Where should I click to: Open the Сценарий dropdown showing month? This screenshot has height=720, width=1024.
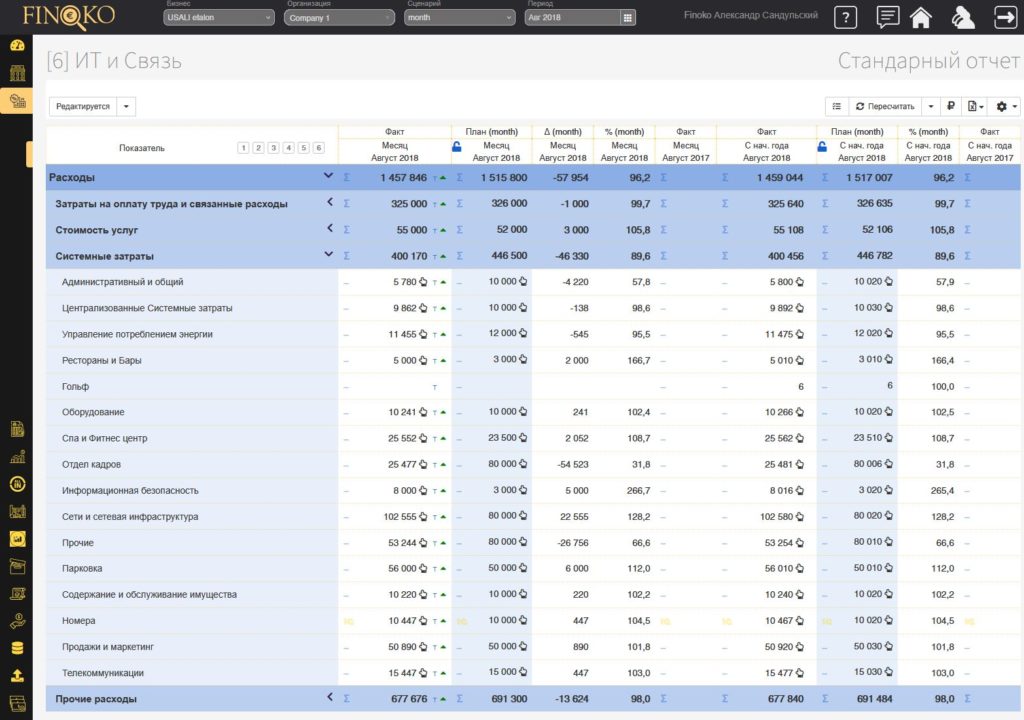point(459,18)
